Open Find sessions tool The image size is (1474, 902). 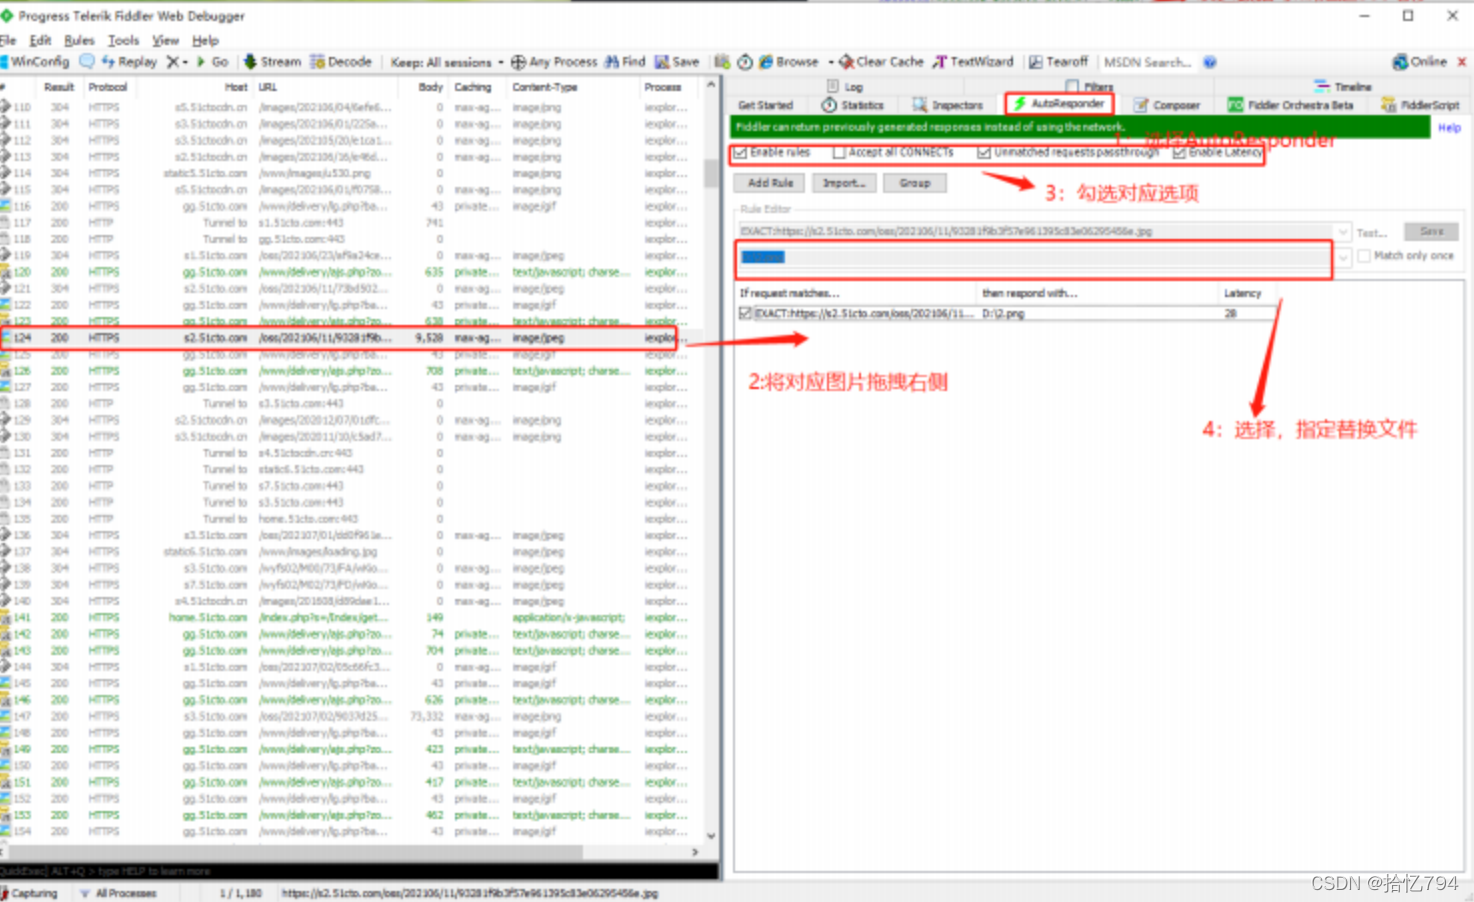tap(625, 62)
